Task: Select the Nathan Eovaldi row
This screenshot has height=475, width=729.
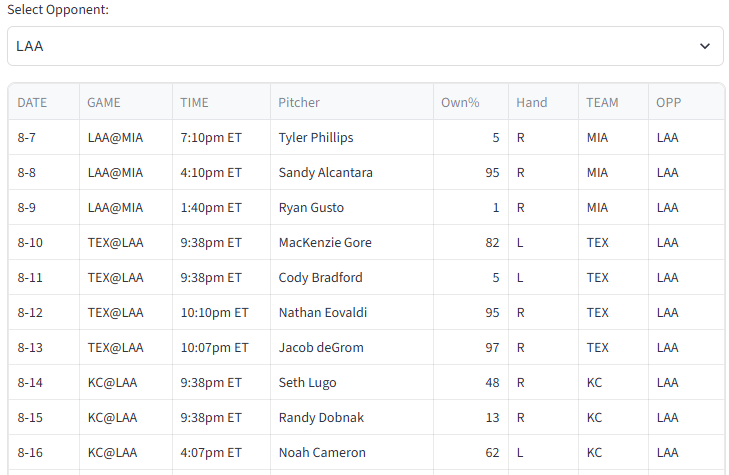Action: (366, 312)
